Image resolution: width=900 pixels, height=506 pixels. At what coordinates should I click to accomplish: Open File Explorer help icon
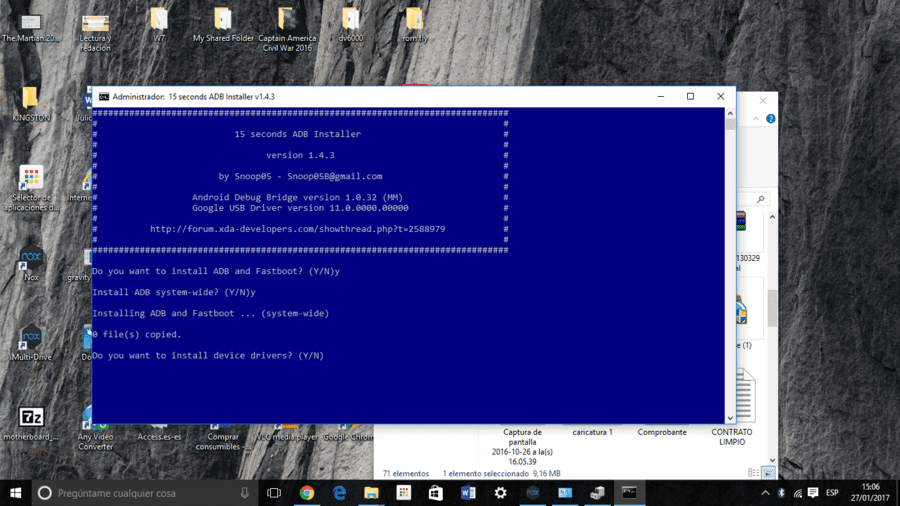pos(770,119)
